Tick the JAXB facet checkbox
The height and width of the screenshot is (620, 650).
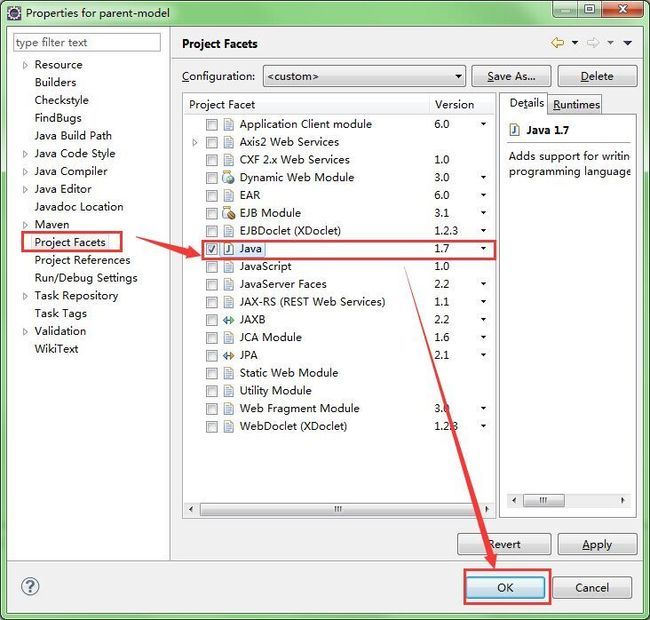tap(212, 320)
